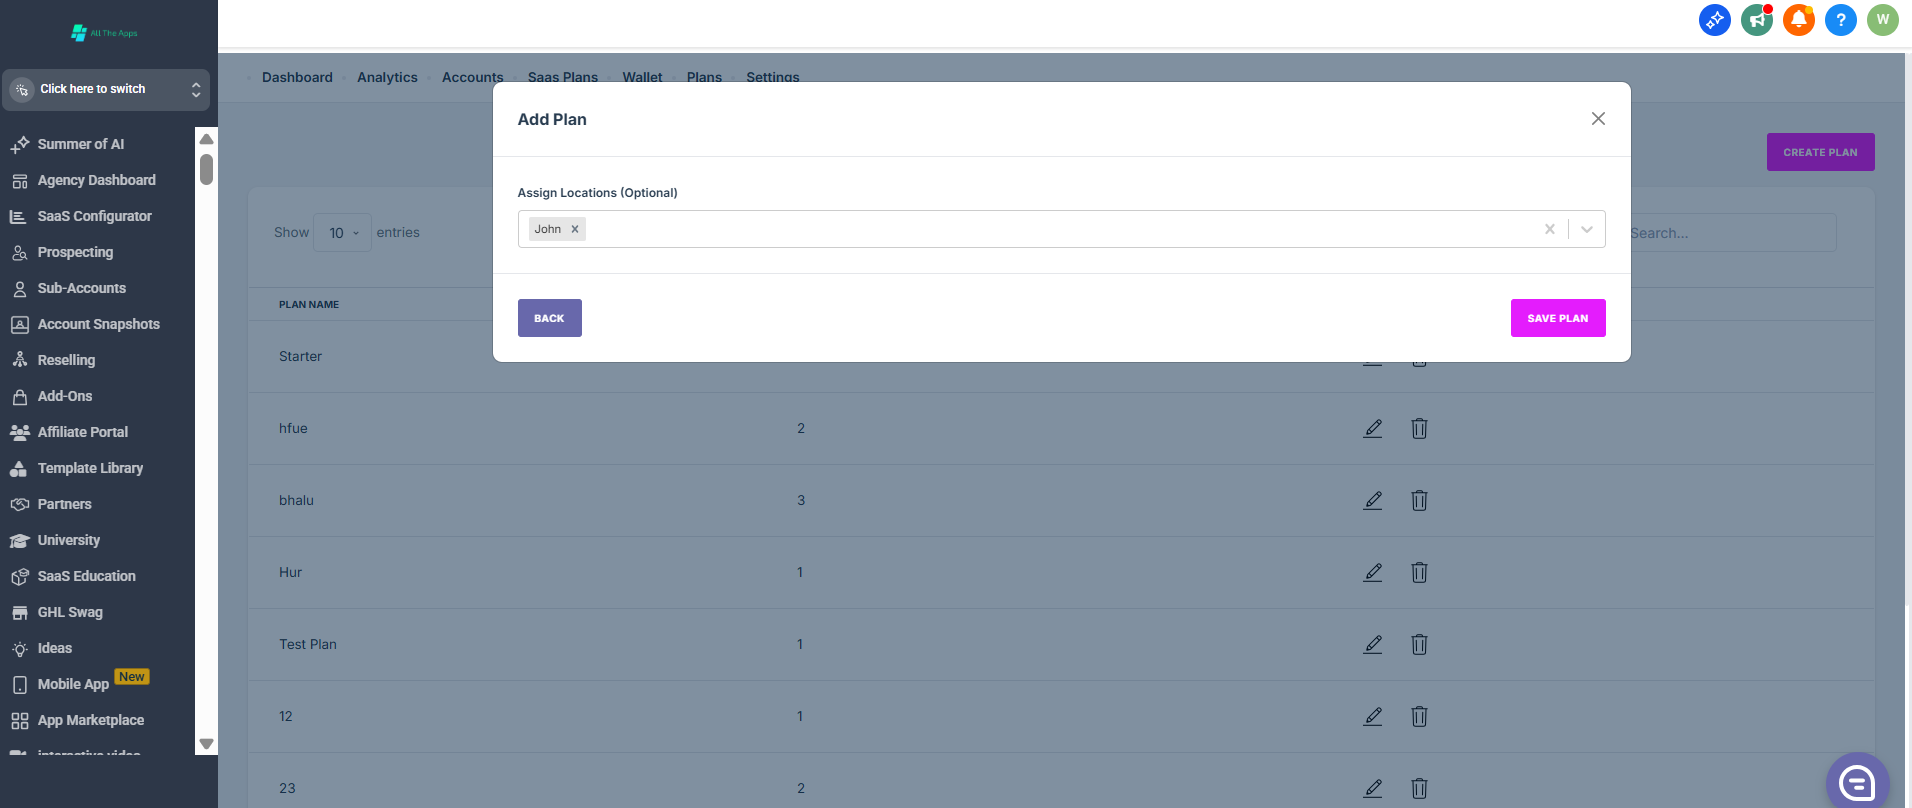Click the plans Search field

point(1731,233)
